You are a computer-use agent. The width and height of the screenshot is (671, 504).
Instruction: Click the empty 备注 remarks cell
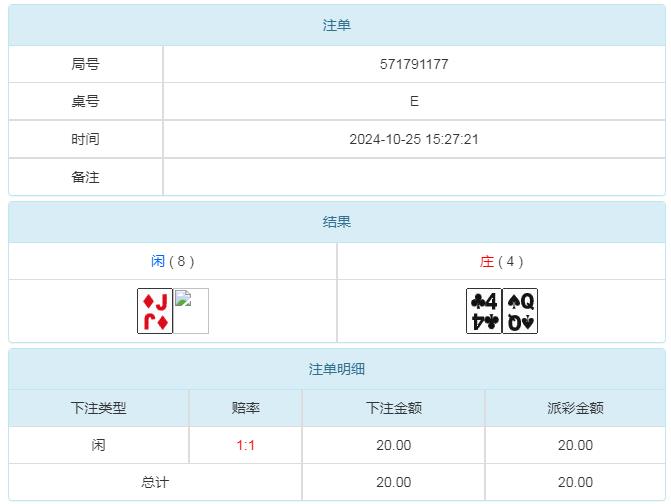(414, 177)
